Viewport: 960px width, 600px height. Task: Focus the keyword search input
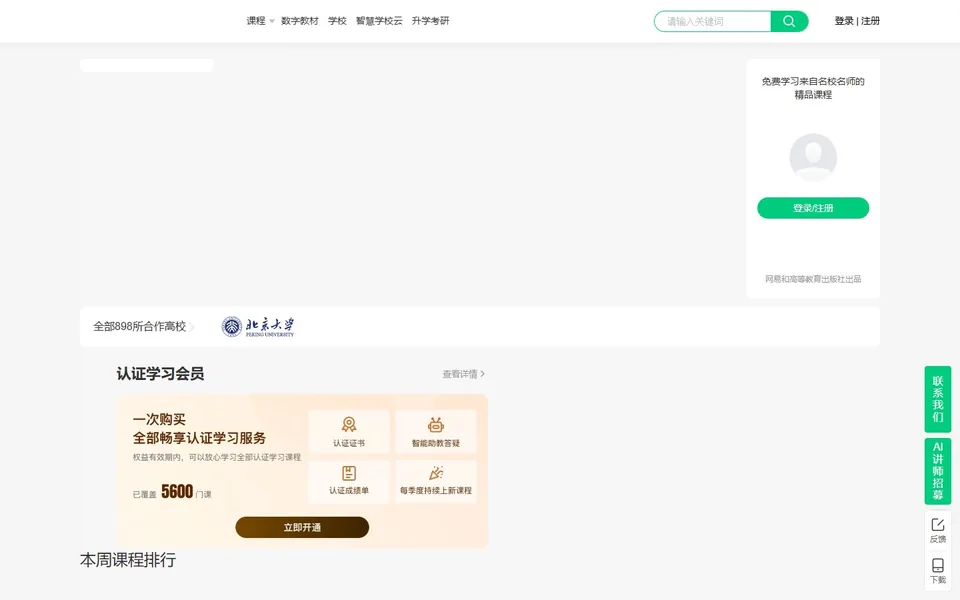(712, 21)
